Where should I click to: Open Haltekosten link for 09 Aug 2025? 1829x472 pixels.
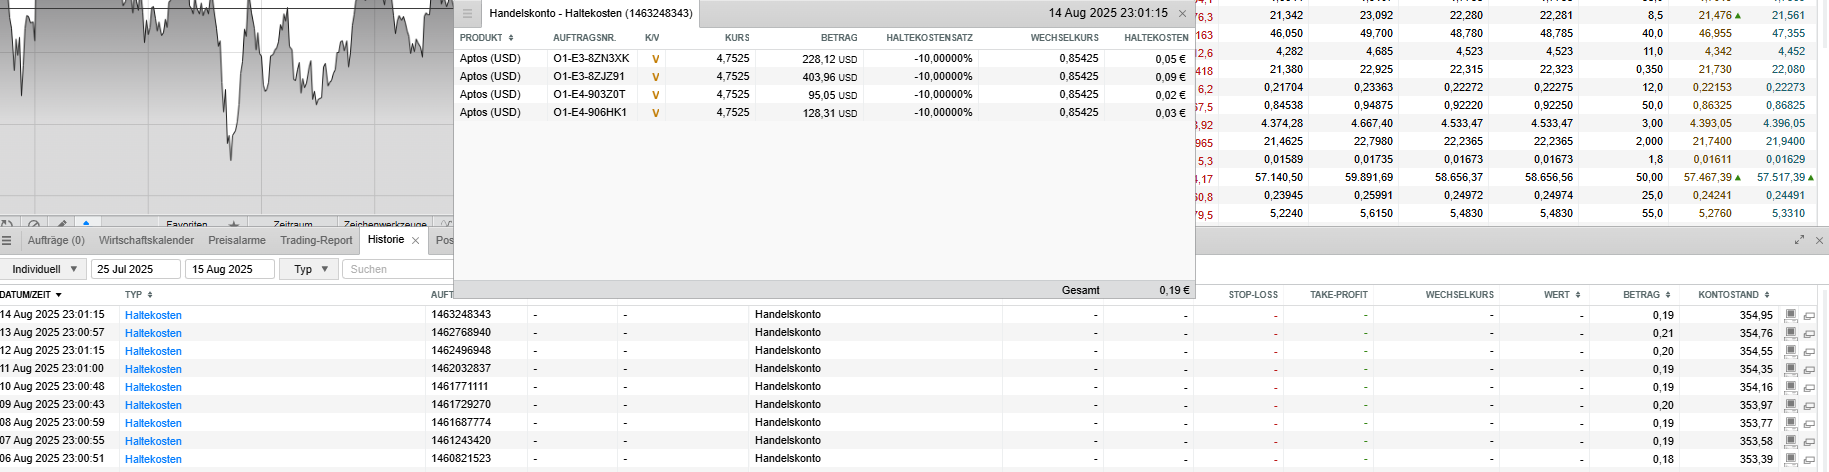153,405
